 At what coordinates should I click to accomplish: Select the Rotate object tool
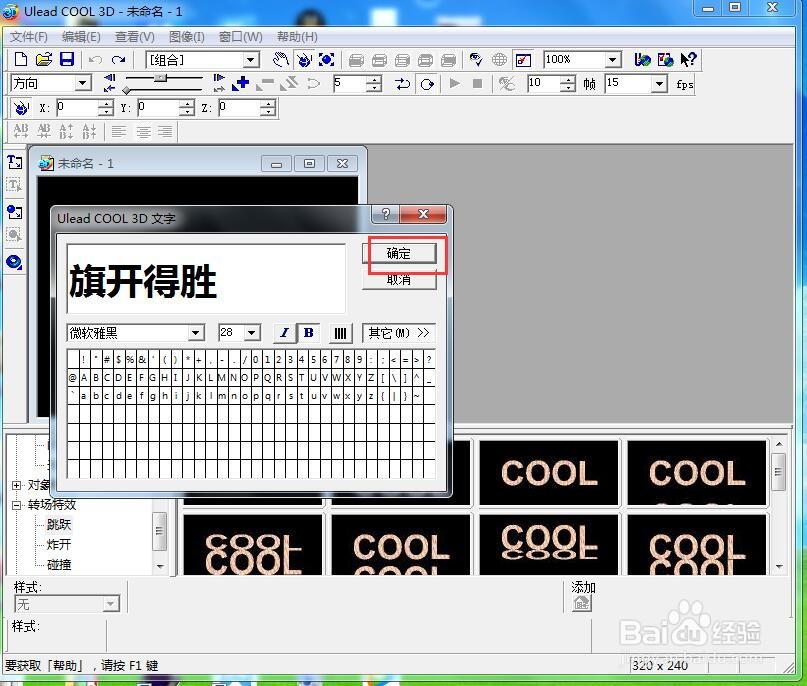point(304,60)
